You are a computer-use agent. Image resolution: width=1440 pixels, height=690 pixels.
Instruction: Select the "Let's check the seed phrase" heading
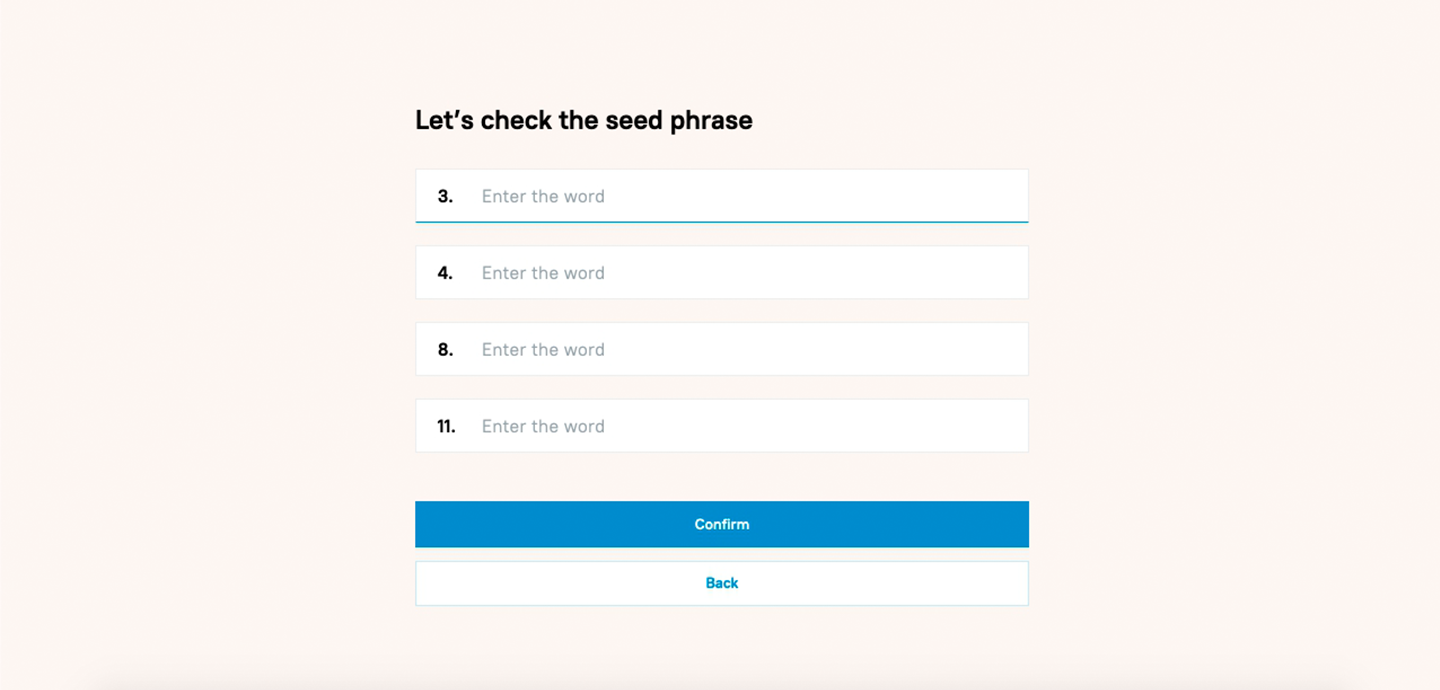coord(584,121)
